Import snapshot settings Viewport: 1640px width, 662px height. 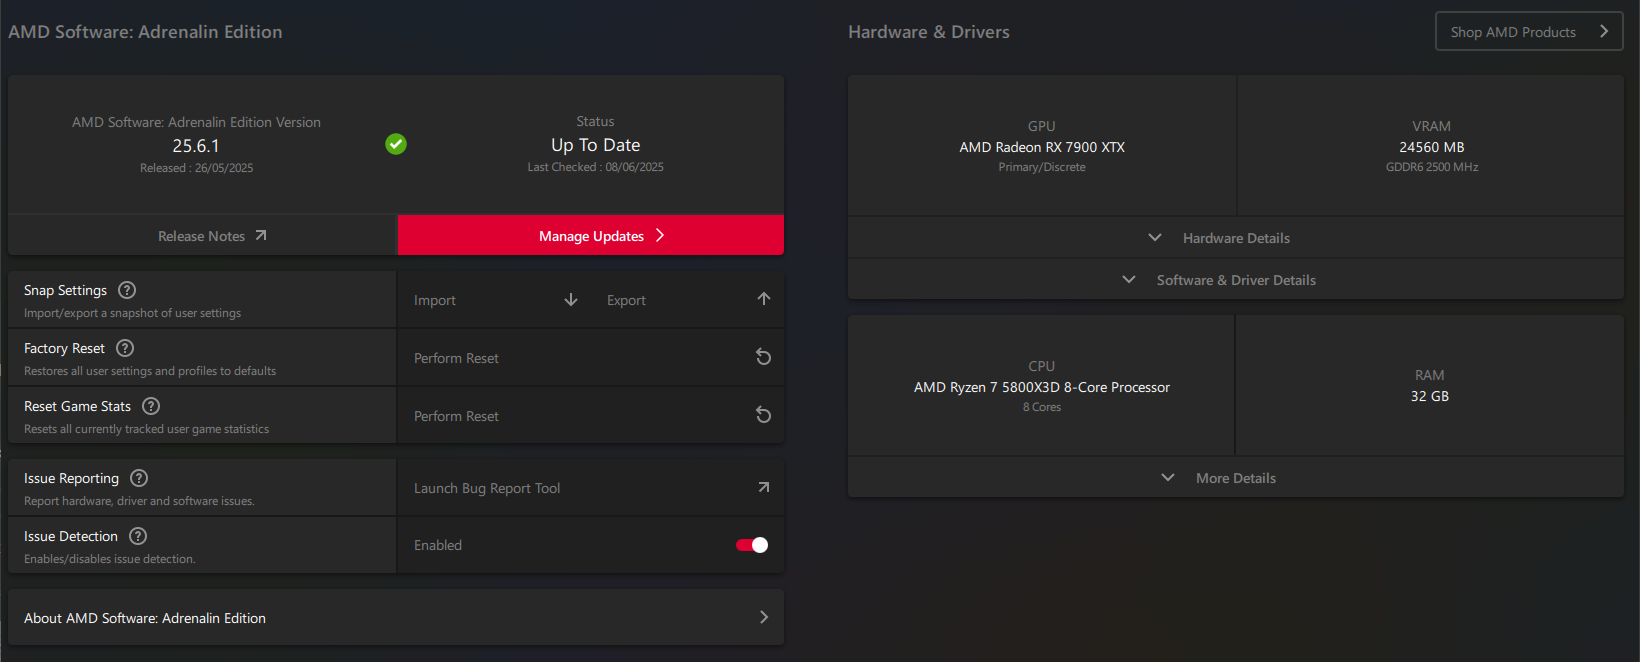[495, 299]
